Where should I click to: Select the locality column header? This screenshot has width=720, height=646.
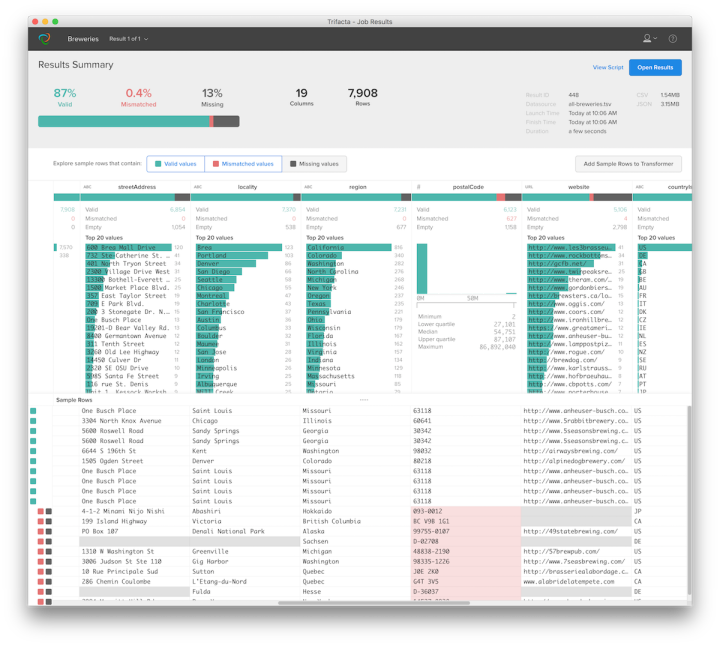(248, 187)
